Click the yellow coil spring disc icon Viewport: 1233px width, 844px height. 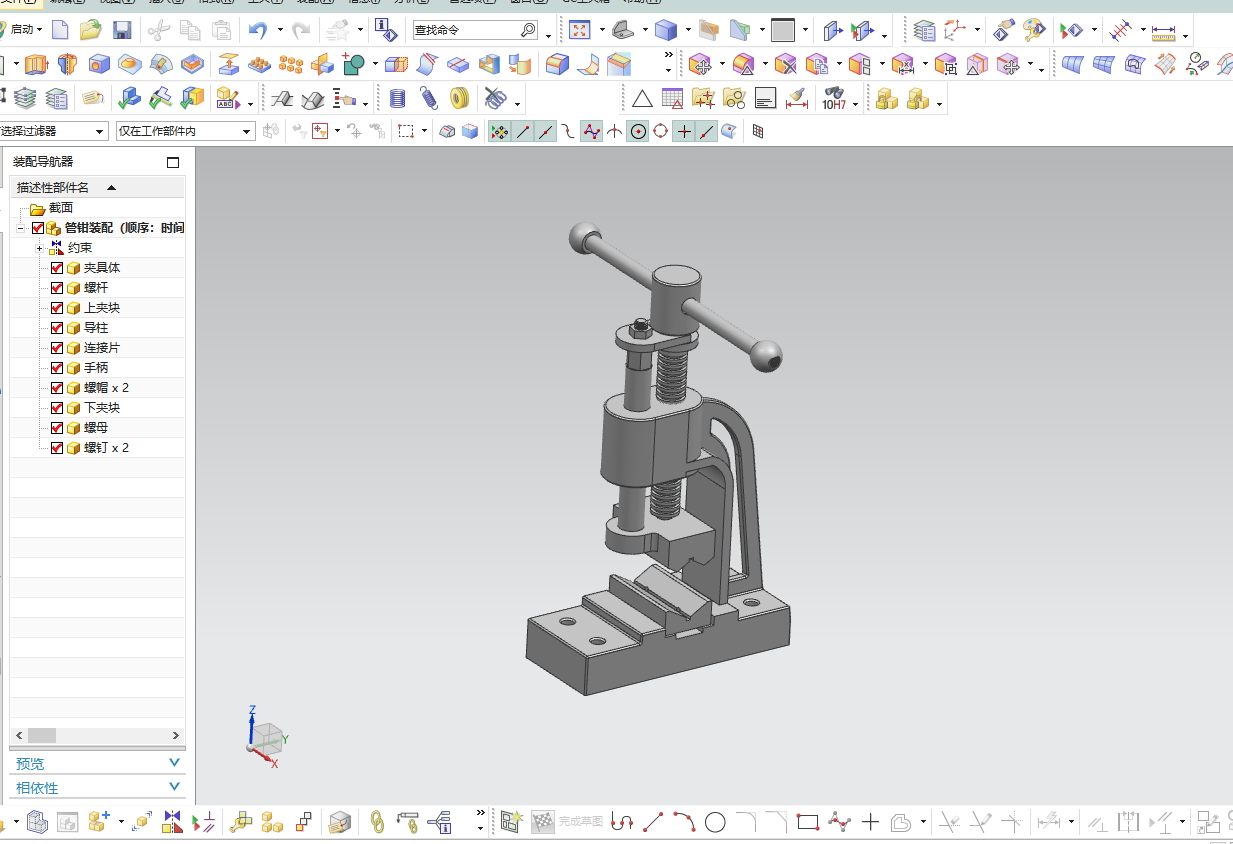tap(459, 98)
